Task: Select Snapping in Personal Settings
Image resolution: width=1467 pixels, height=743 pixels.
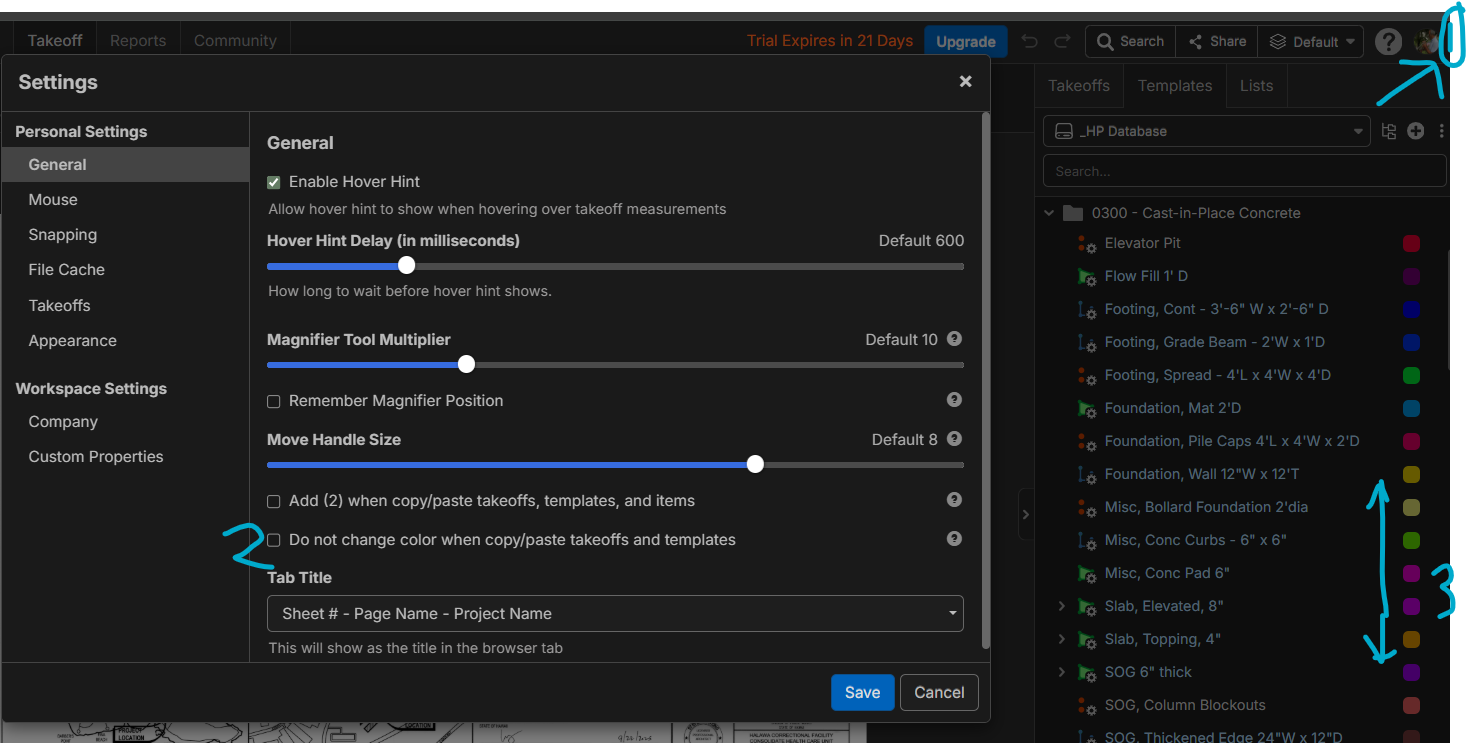Action: [x=63, y=235]
